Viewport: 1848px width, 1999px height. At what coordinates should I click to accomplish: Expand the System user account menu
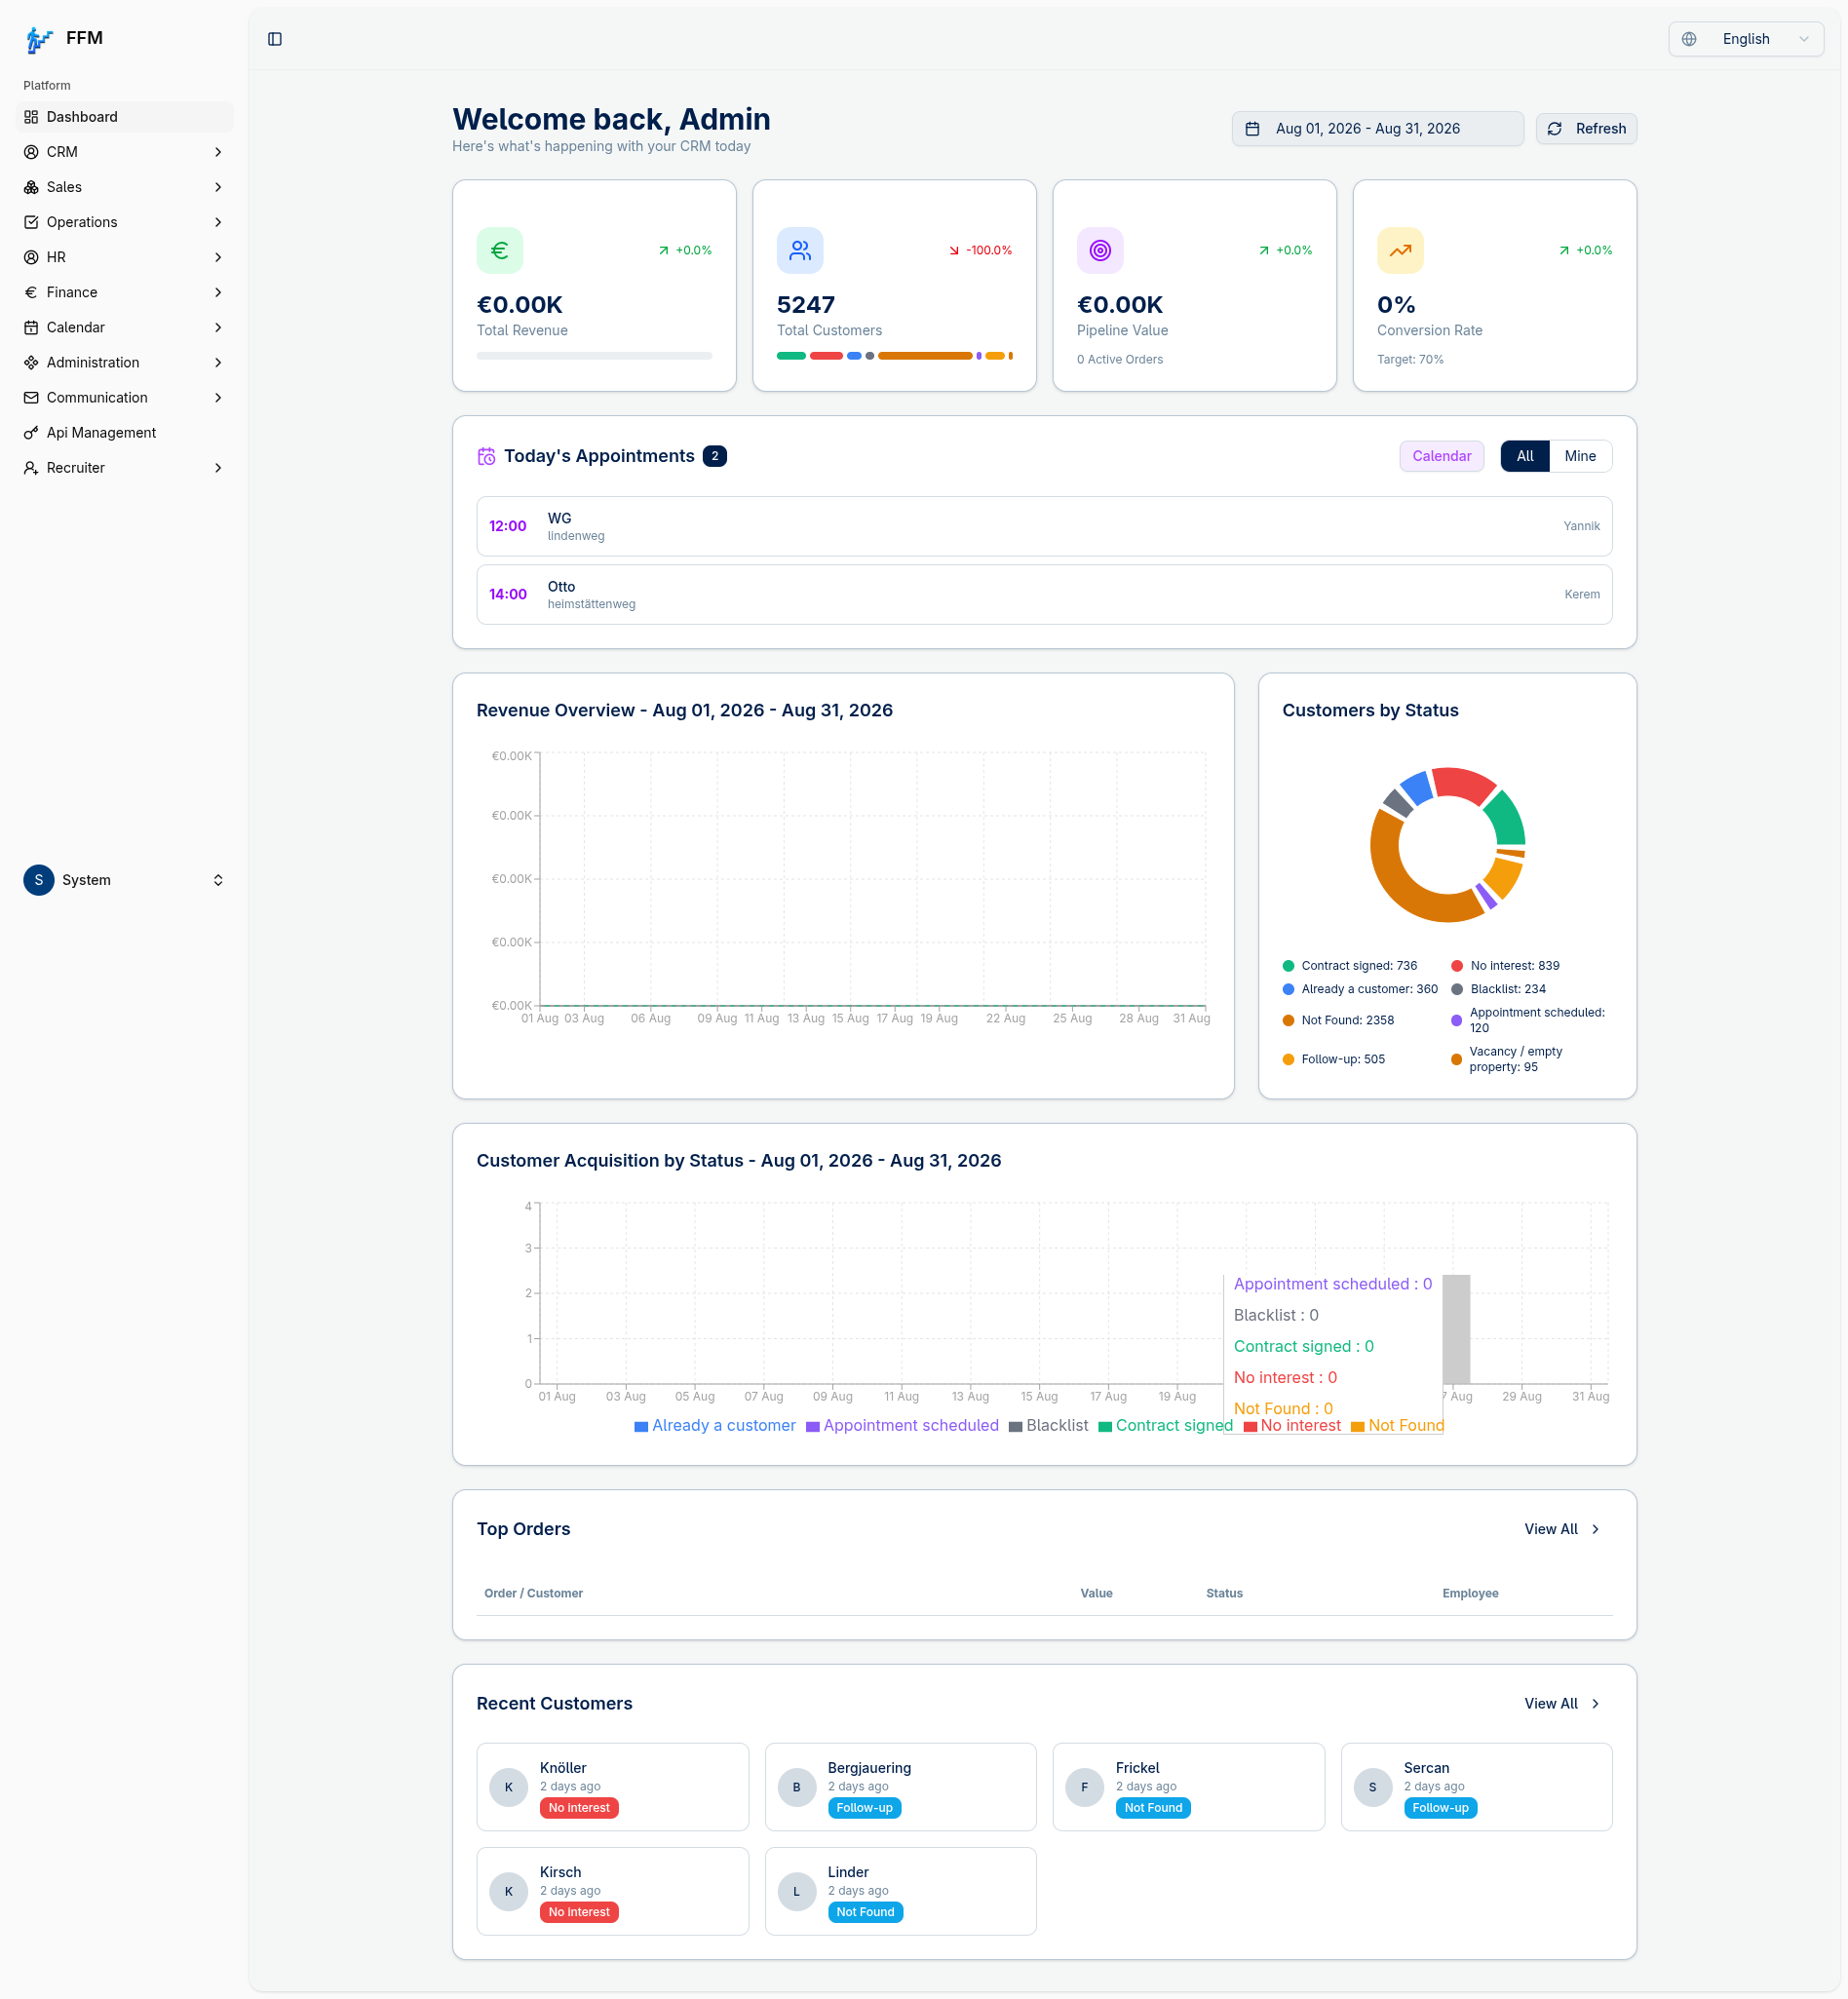(x=125, y=880)
